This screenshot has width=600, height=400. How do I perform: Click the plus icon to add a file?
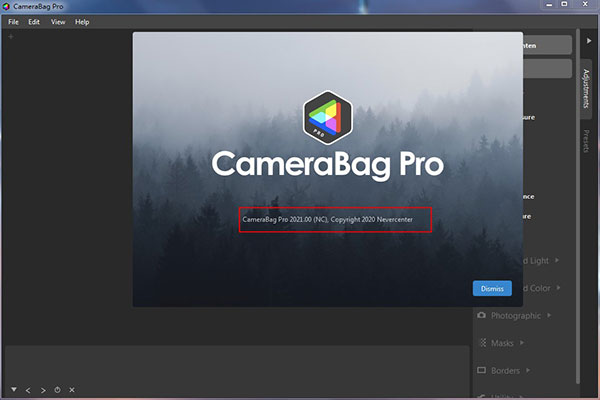tap(11, 37)
